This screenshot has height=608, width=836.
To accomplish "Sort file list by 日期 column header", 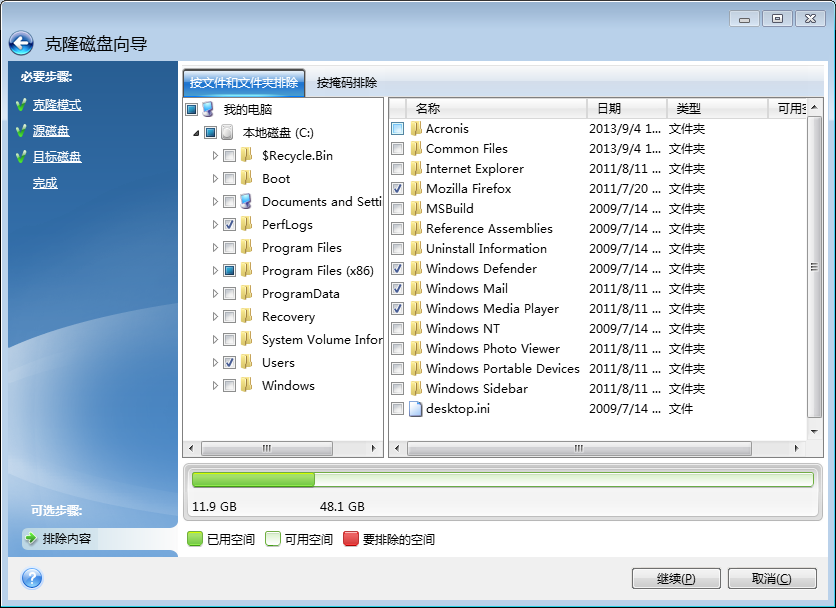I will click(627, 108).
